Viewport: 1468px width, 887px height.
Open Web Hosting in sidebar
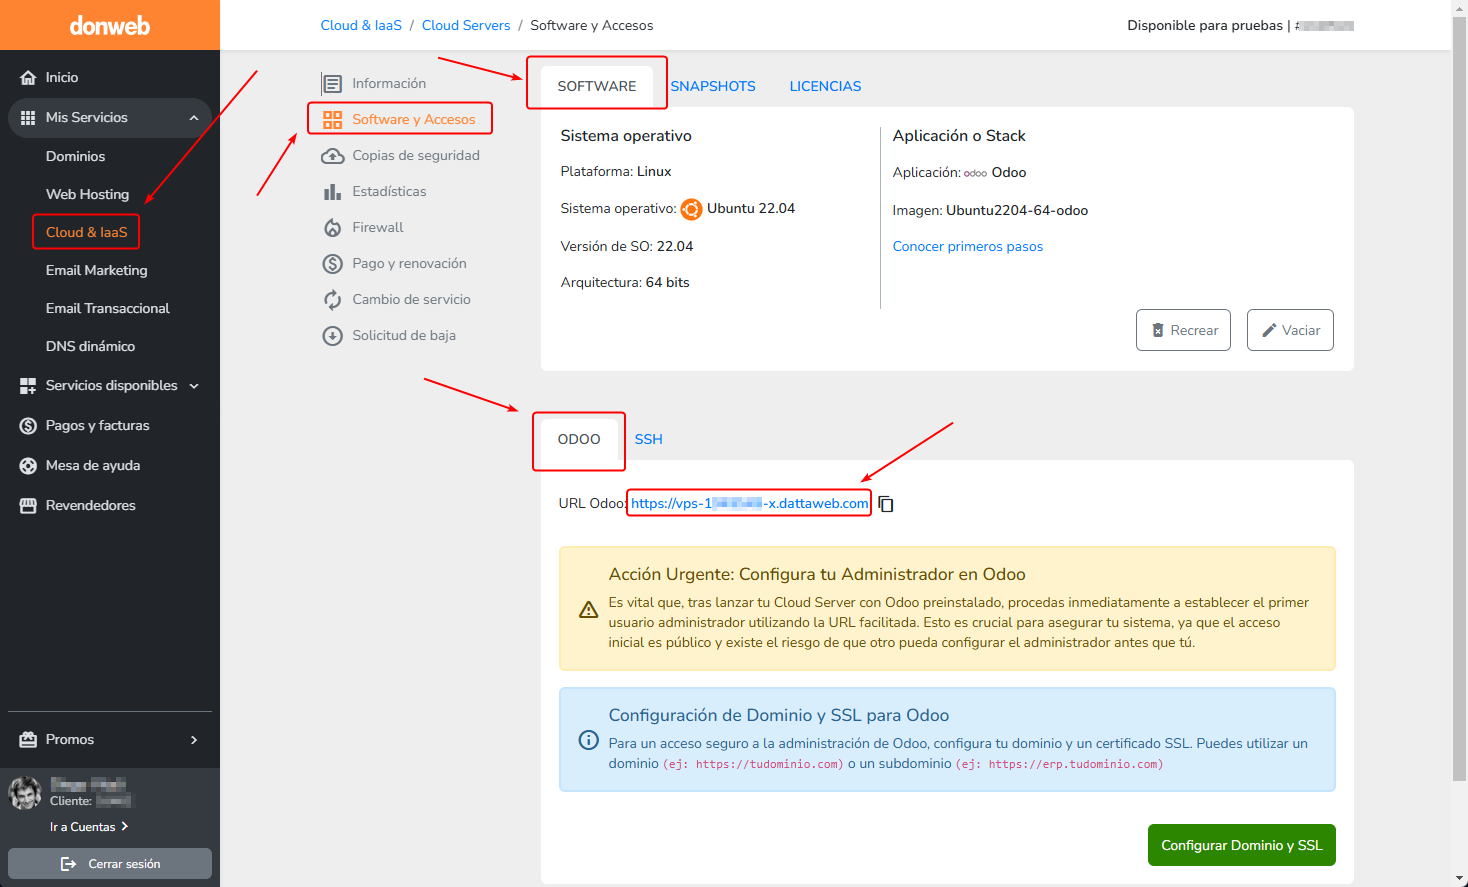point(87,194)
